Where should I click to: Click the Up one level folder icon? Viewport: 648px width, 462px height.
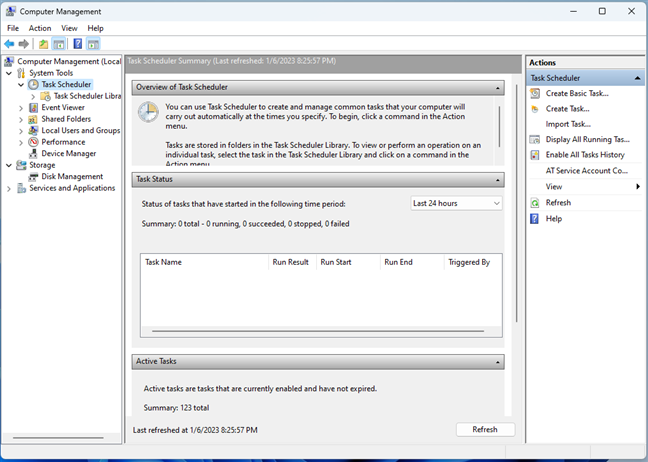click(43, 44)
